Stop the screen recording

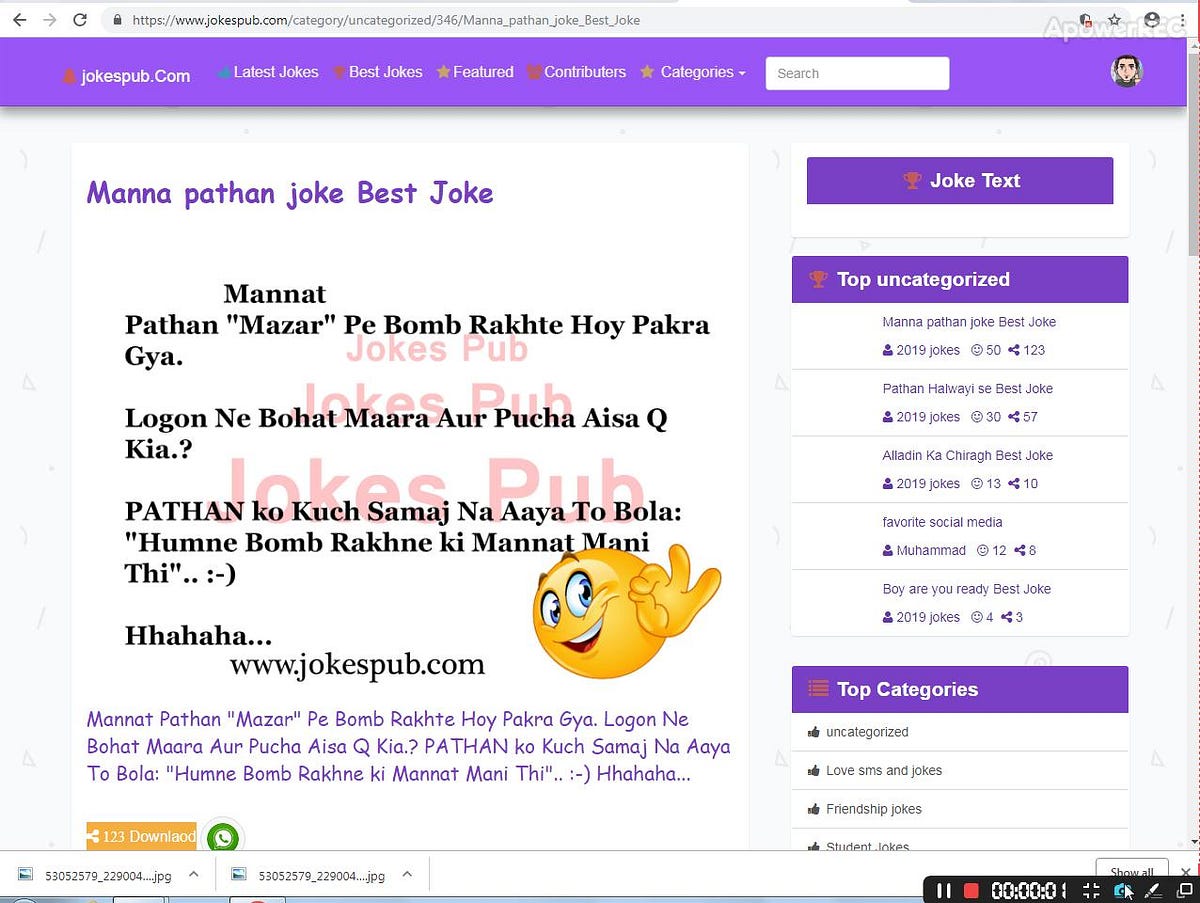(970, 890)
